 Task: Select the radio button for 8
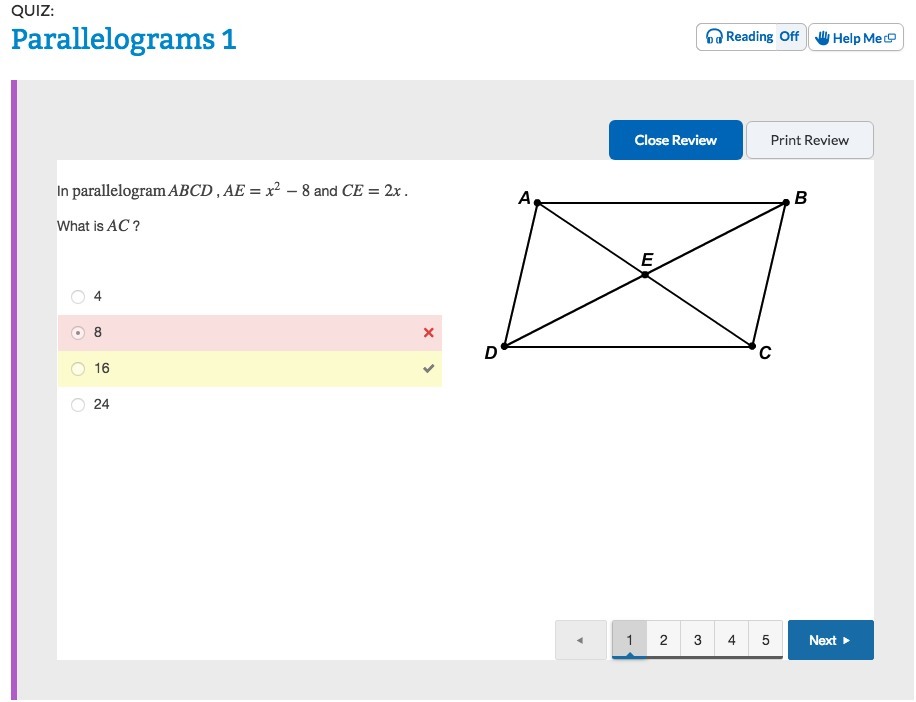click(x=78, y=333)
